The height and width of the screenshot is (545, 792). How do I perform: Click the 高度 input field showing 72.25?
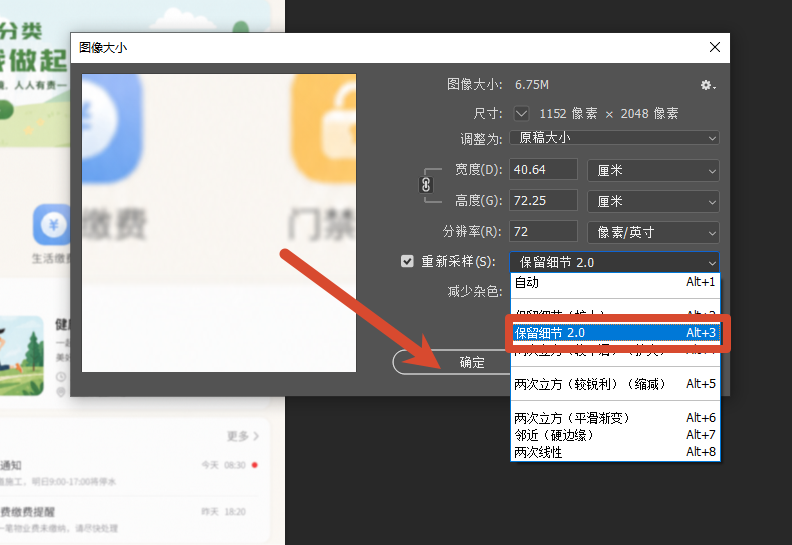(543, 201)
